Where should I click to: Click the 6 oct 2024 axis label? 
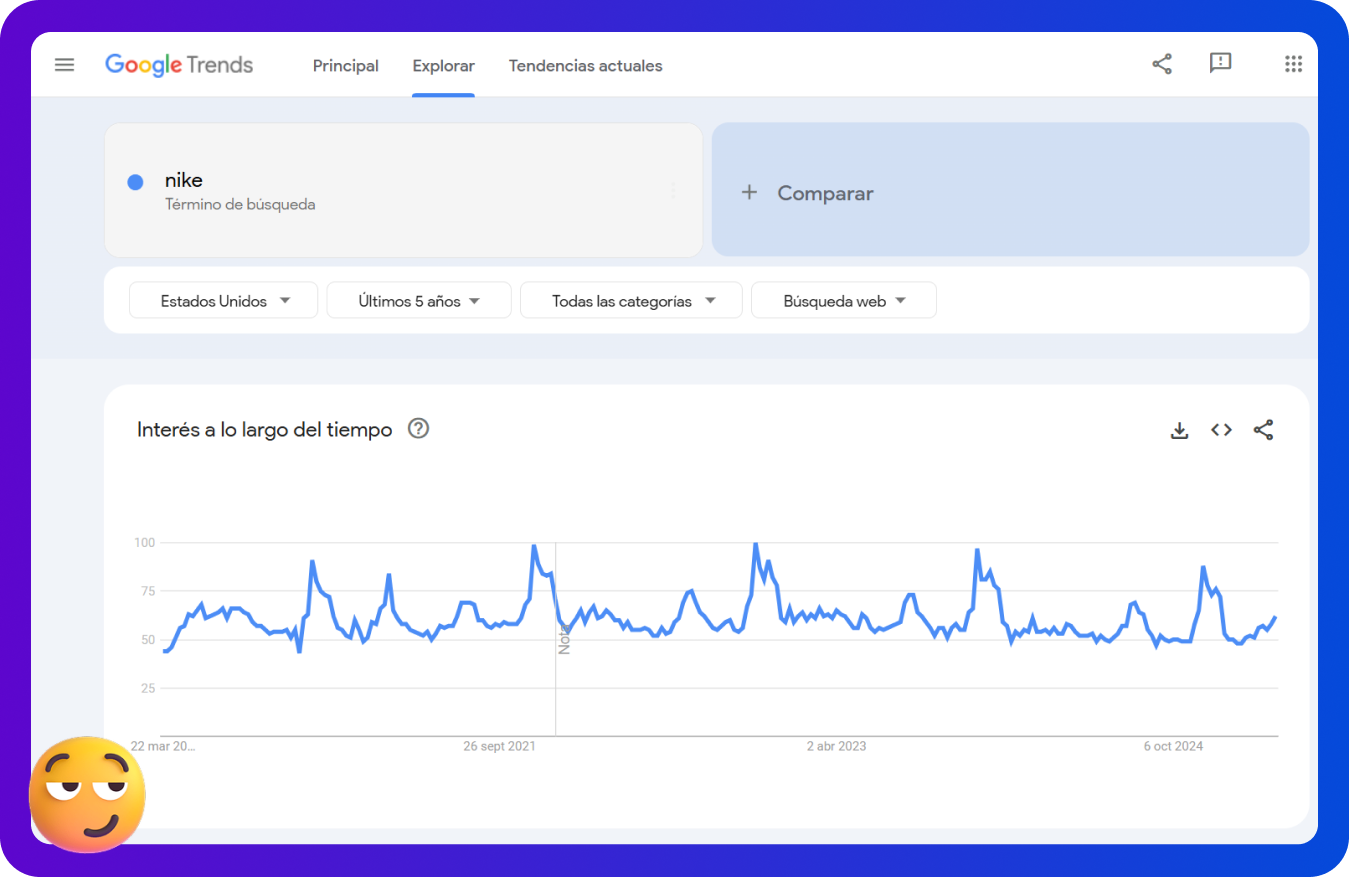click(x=1173, y=746)
